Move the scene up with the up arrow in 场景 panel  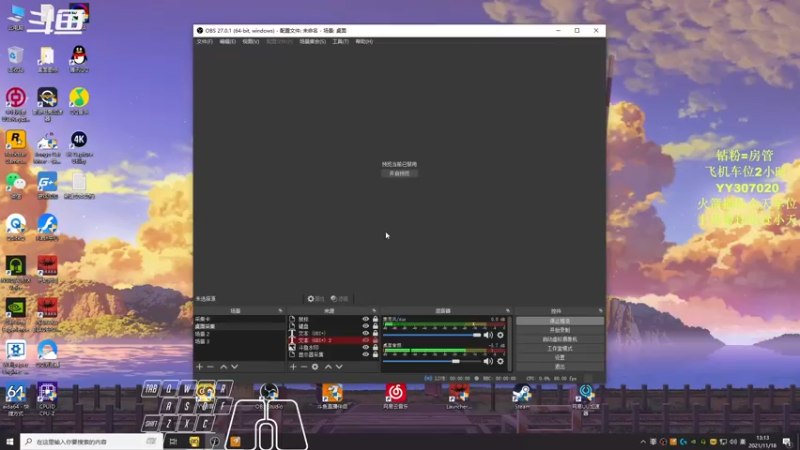[x=223, y=367]
